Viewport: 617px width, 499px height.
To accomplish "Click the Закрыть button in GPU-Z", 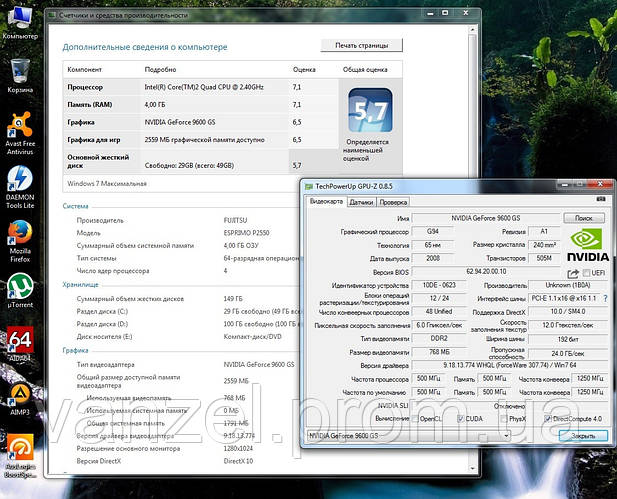I will coord(583,436).
